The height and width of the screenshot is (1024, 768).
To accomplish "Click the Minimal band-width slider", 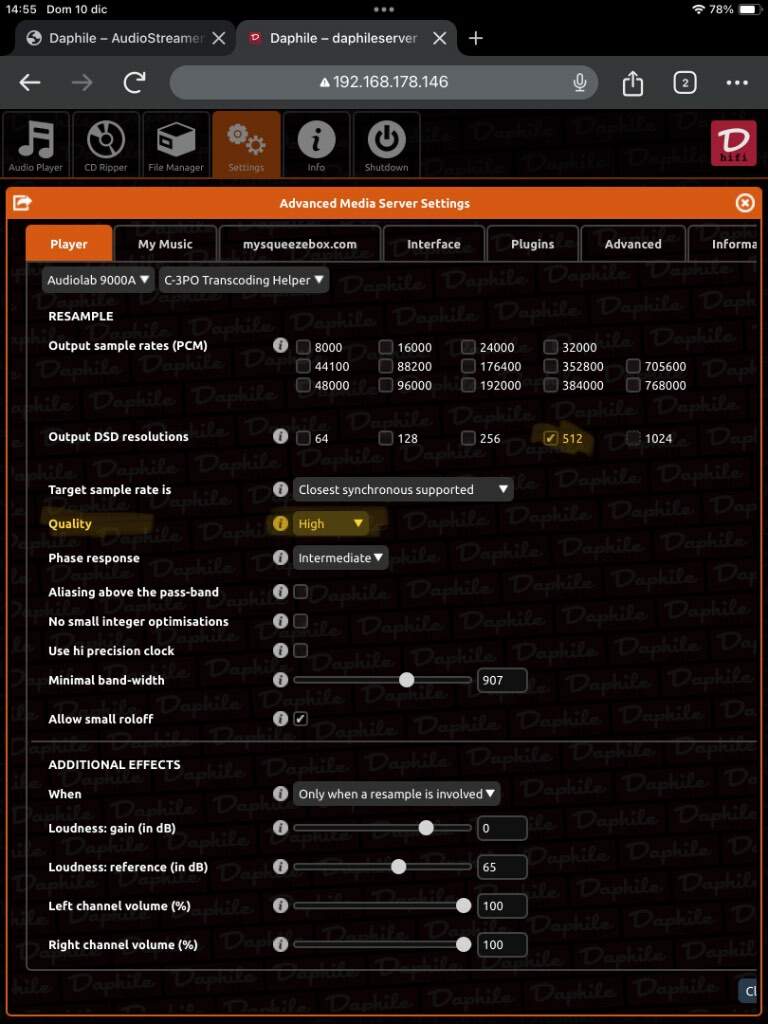I will coord(382,680).
